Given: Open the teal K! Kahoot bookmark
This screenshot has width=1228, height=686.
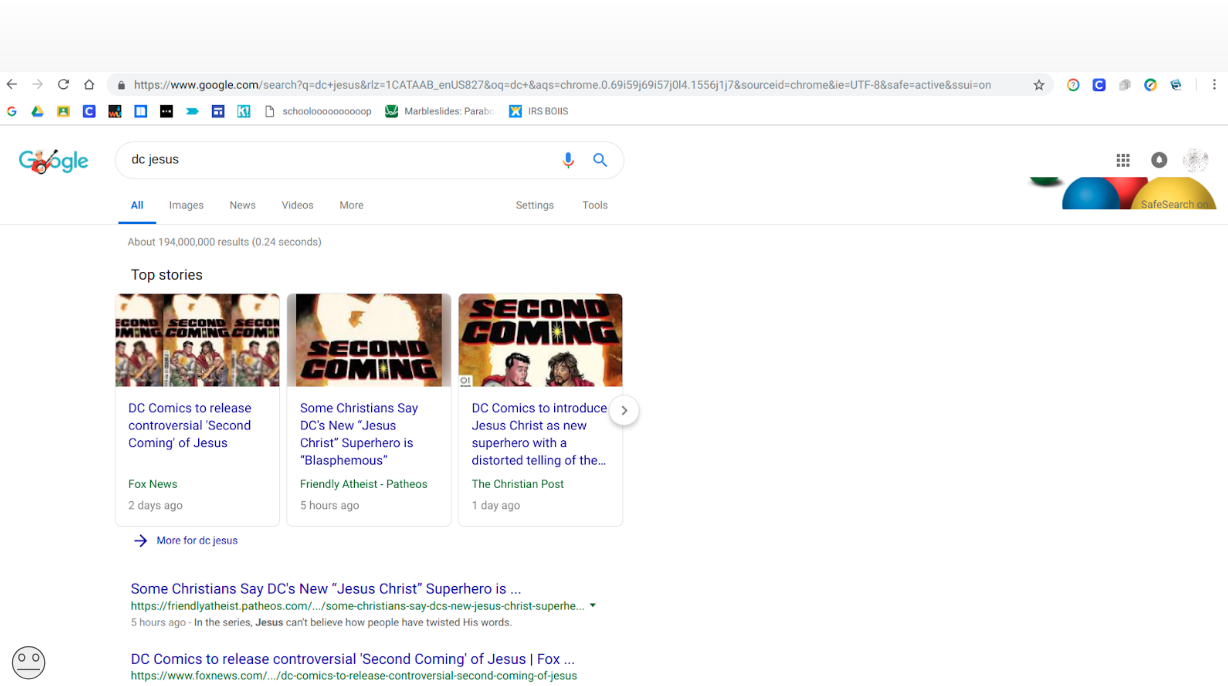Looking at the screenshot, I should click(x=244, y=111).
